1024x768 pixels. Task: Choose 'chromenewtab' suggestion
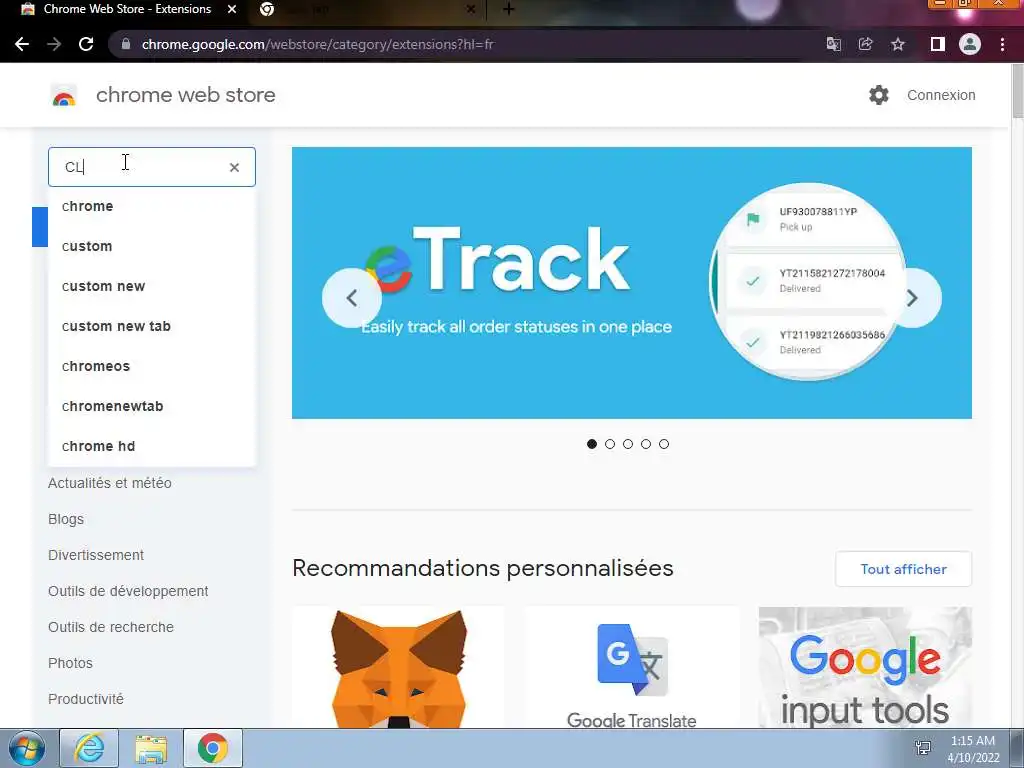click(x=152, y=406)
